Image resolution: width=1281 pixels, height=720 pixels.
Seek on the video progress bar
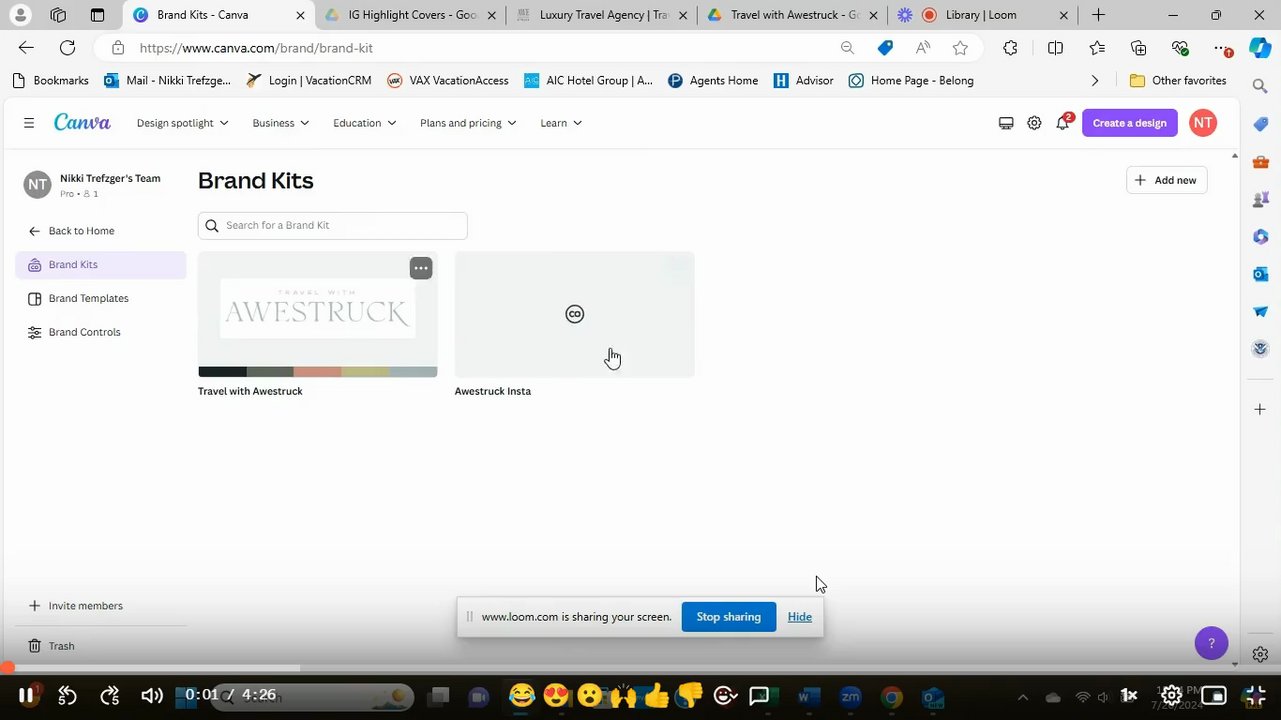(x=640, y=668)
